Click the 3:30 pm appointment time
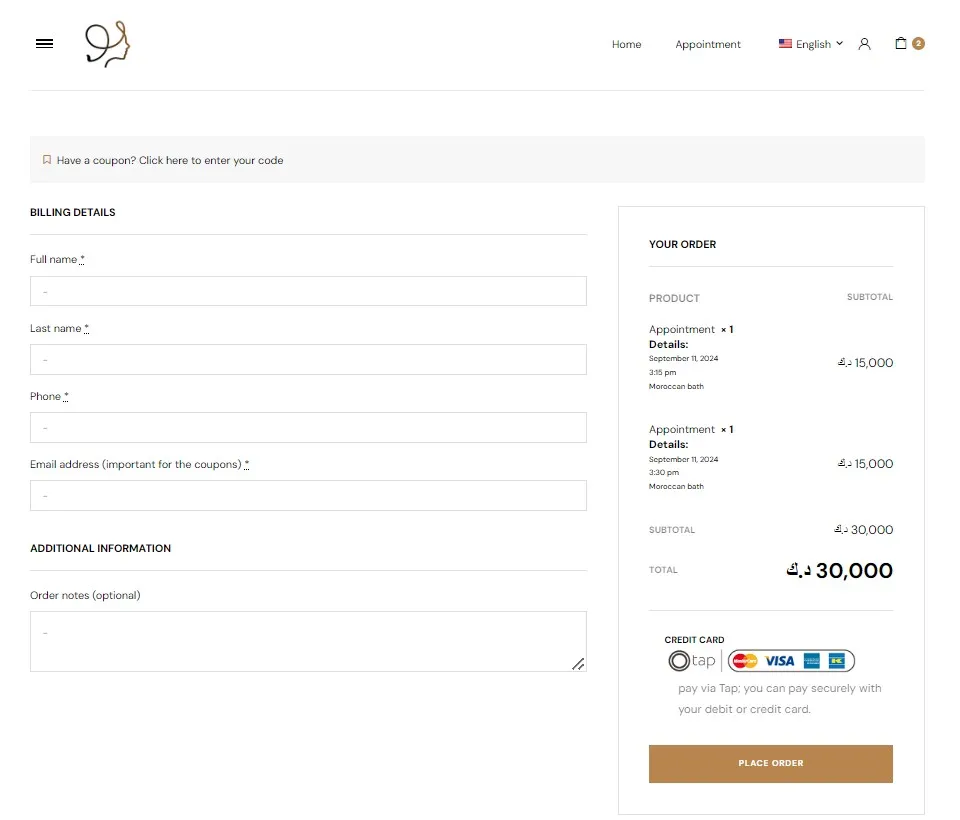This screenshot has width=960, height=820. coord(664,472)
